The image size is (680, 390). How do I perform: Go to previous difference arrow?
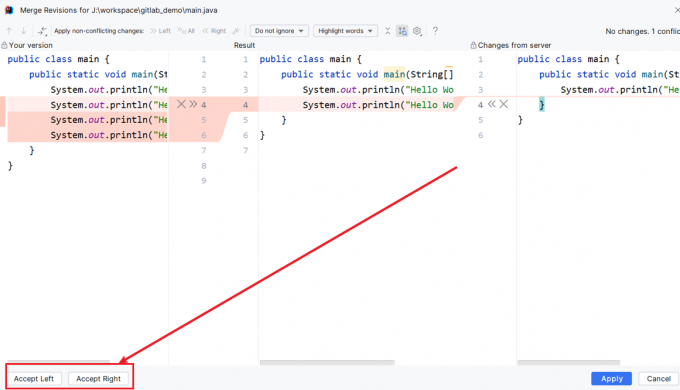pyautogui.click(x=9, y=31)
